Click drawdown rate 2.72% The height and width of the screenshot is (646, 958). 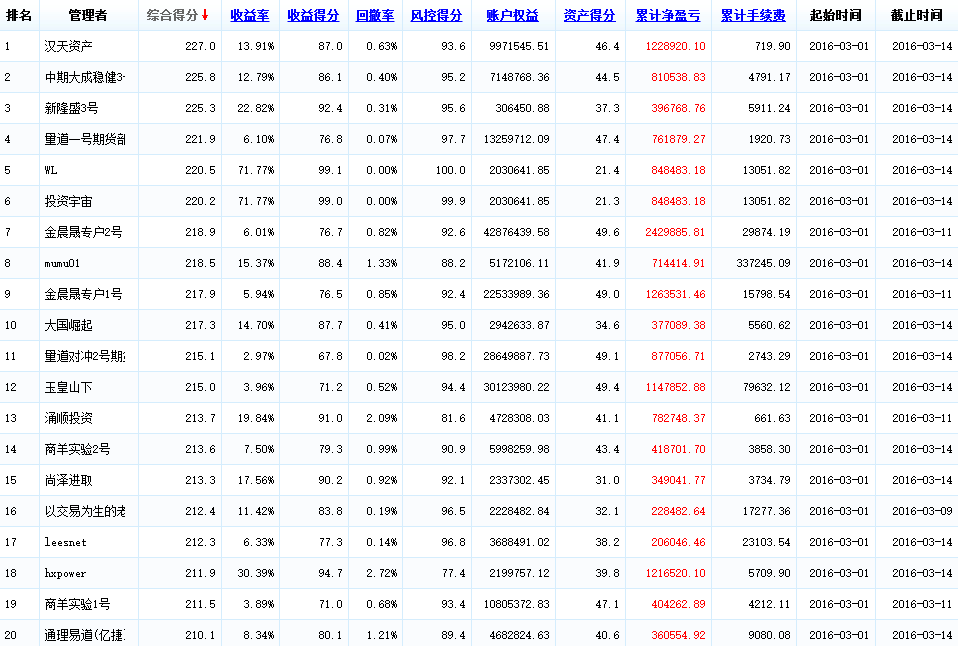(x=382, y=573)
